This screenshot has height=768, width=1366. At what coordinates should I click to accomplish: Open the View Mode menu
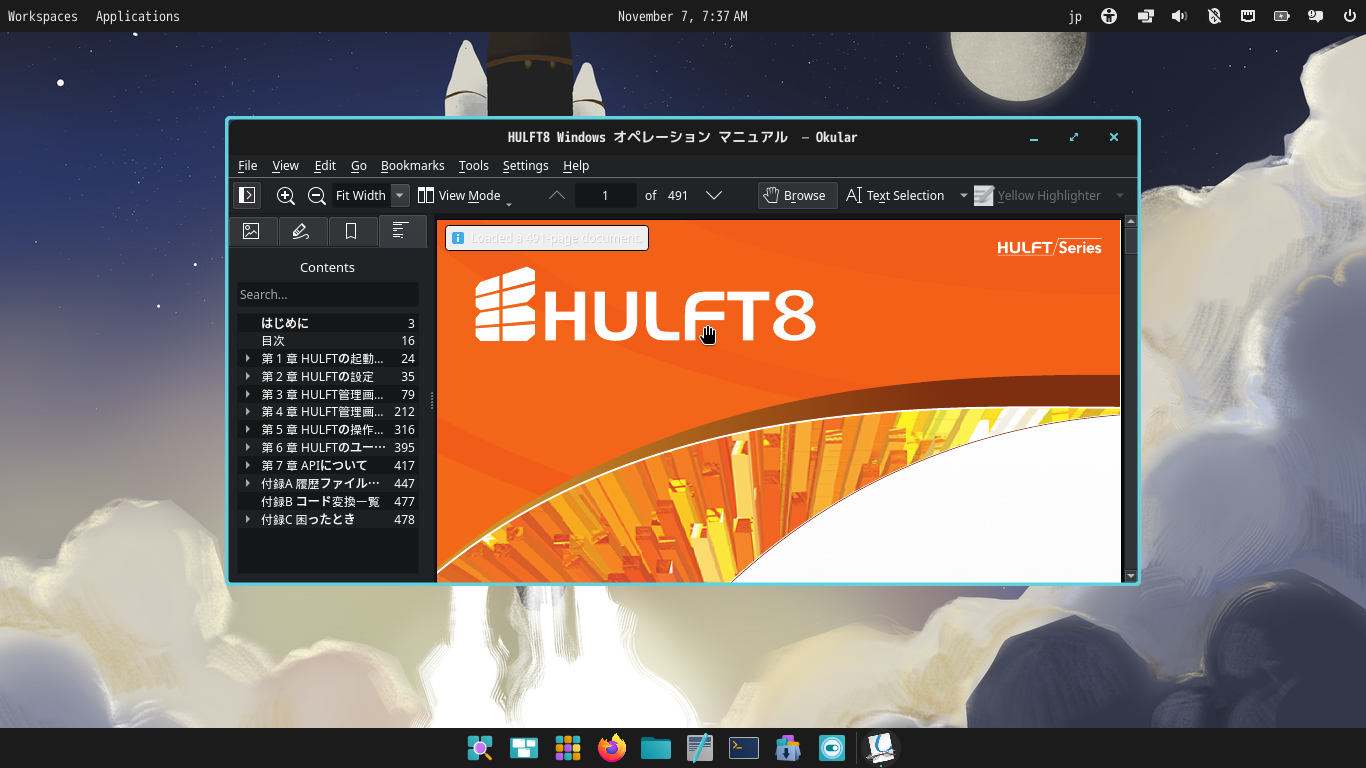pos(464,196)
